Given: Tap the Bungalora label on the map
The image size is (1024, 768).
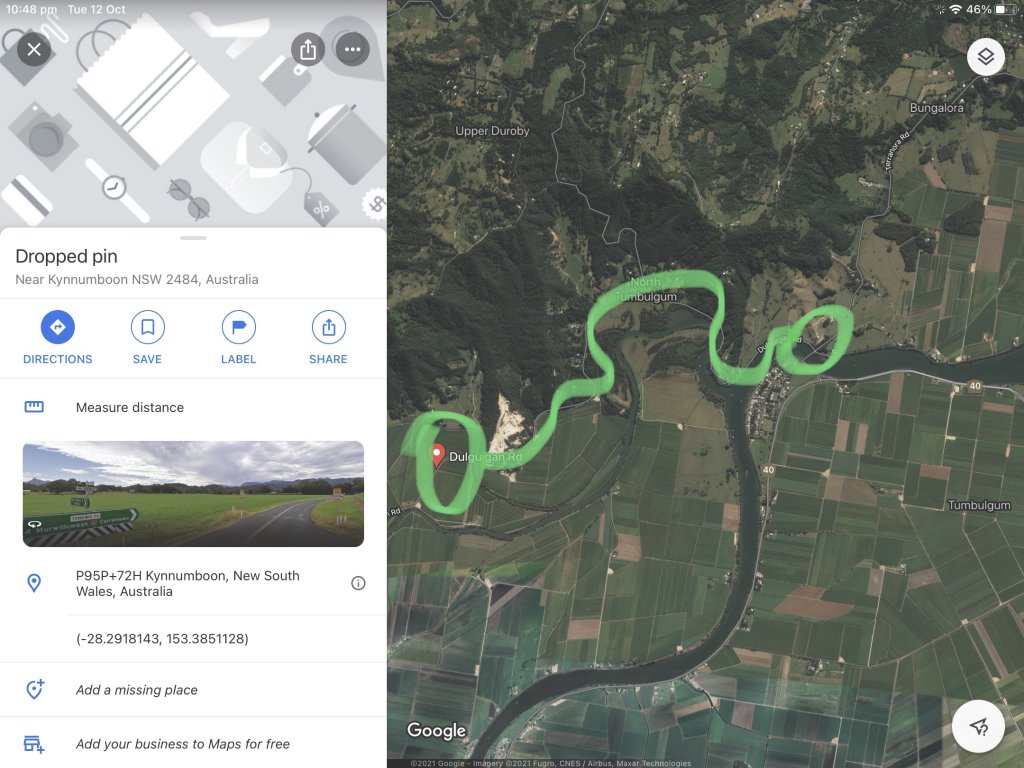Looking at the screenshot, I should pyautogui.click(x=936, y=108).
